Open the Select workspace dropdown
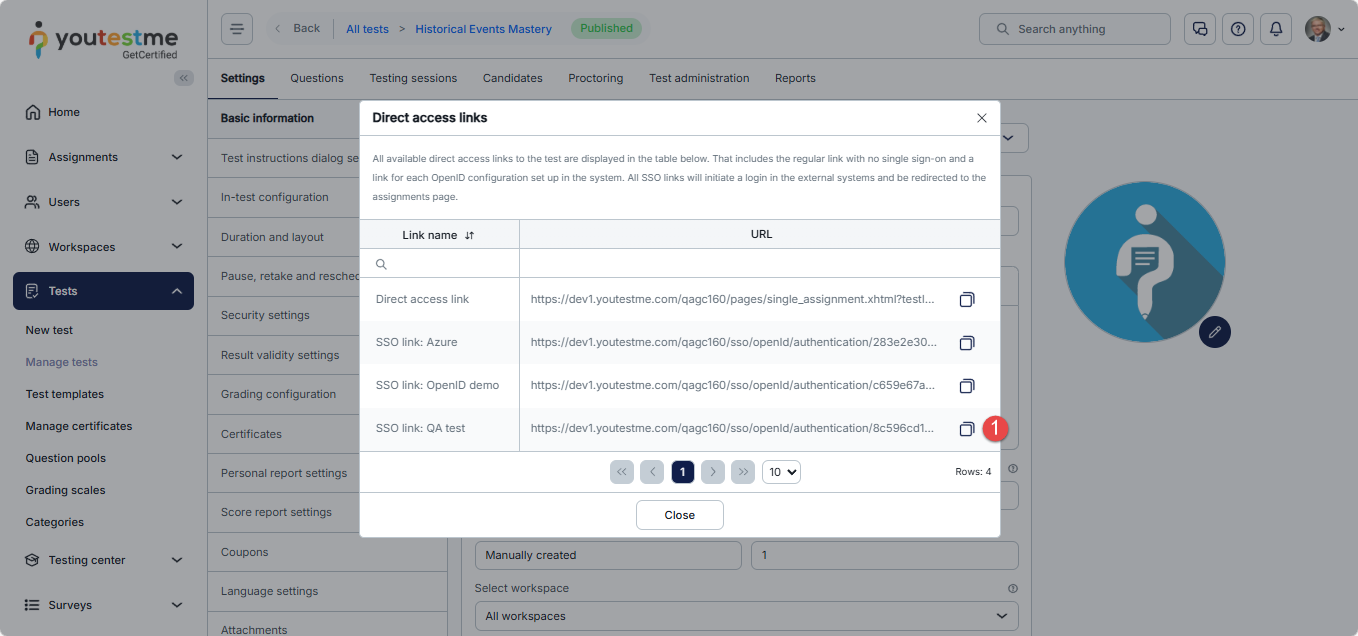Screen dimensions: 1358x636 pos(746,616)
